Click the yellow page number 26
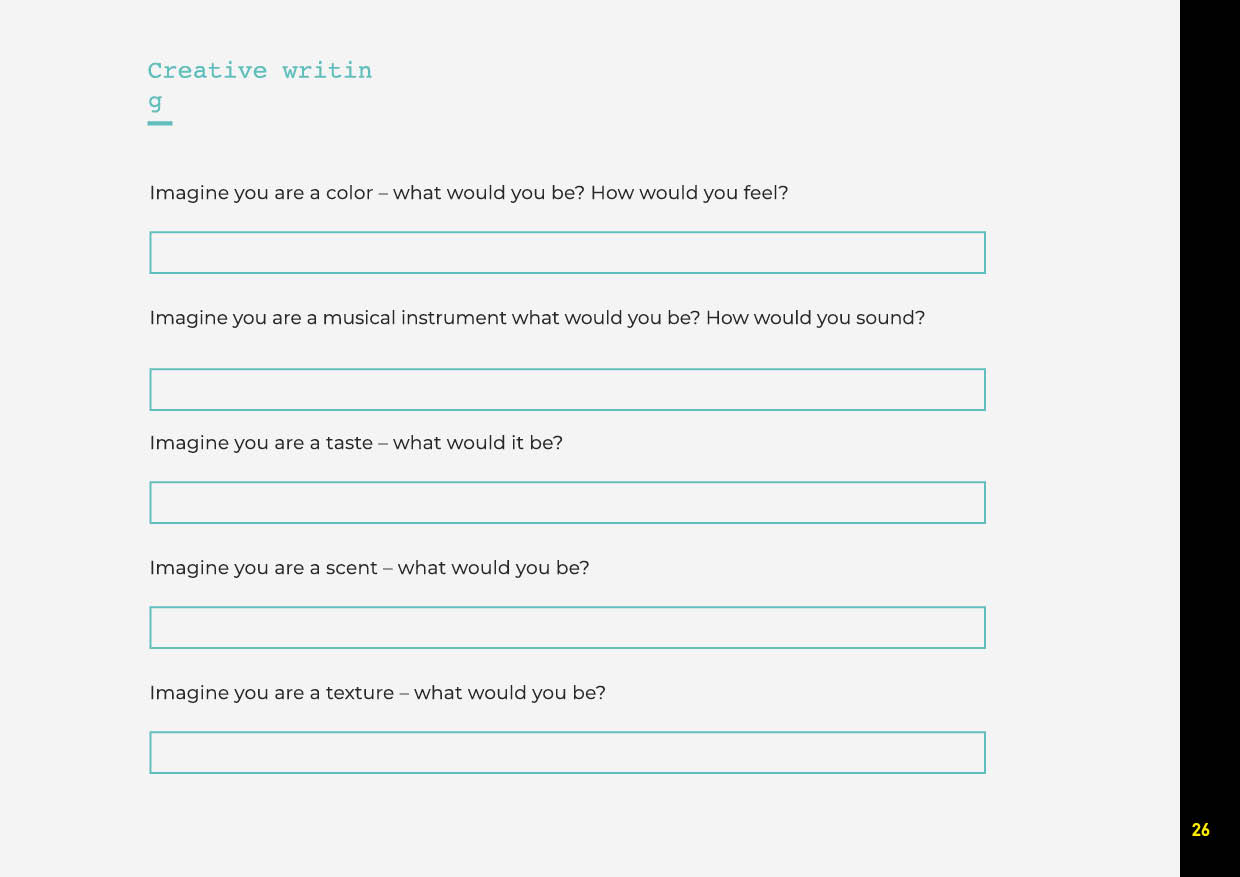 click(1201, 830)
